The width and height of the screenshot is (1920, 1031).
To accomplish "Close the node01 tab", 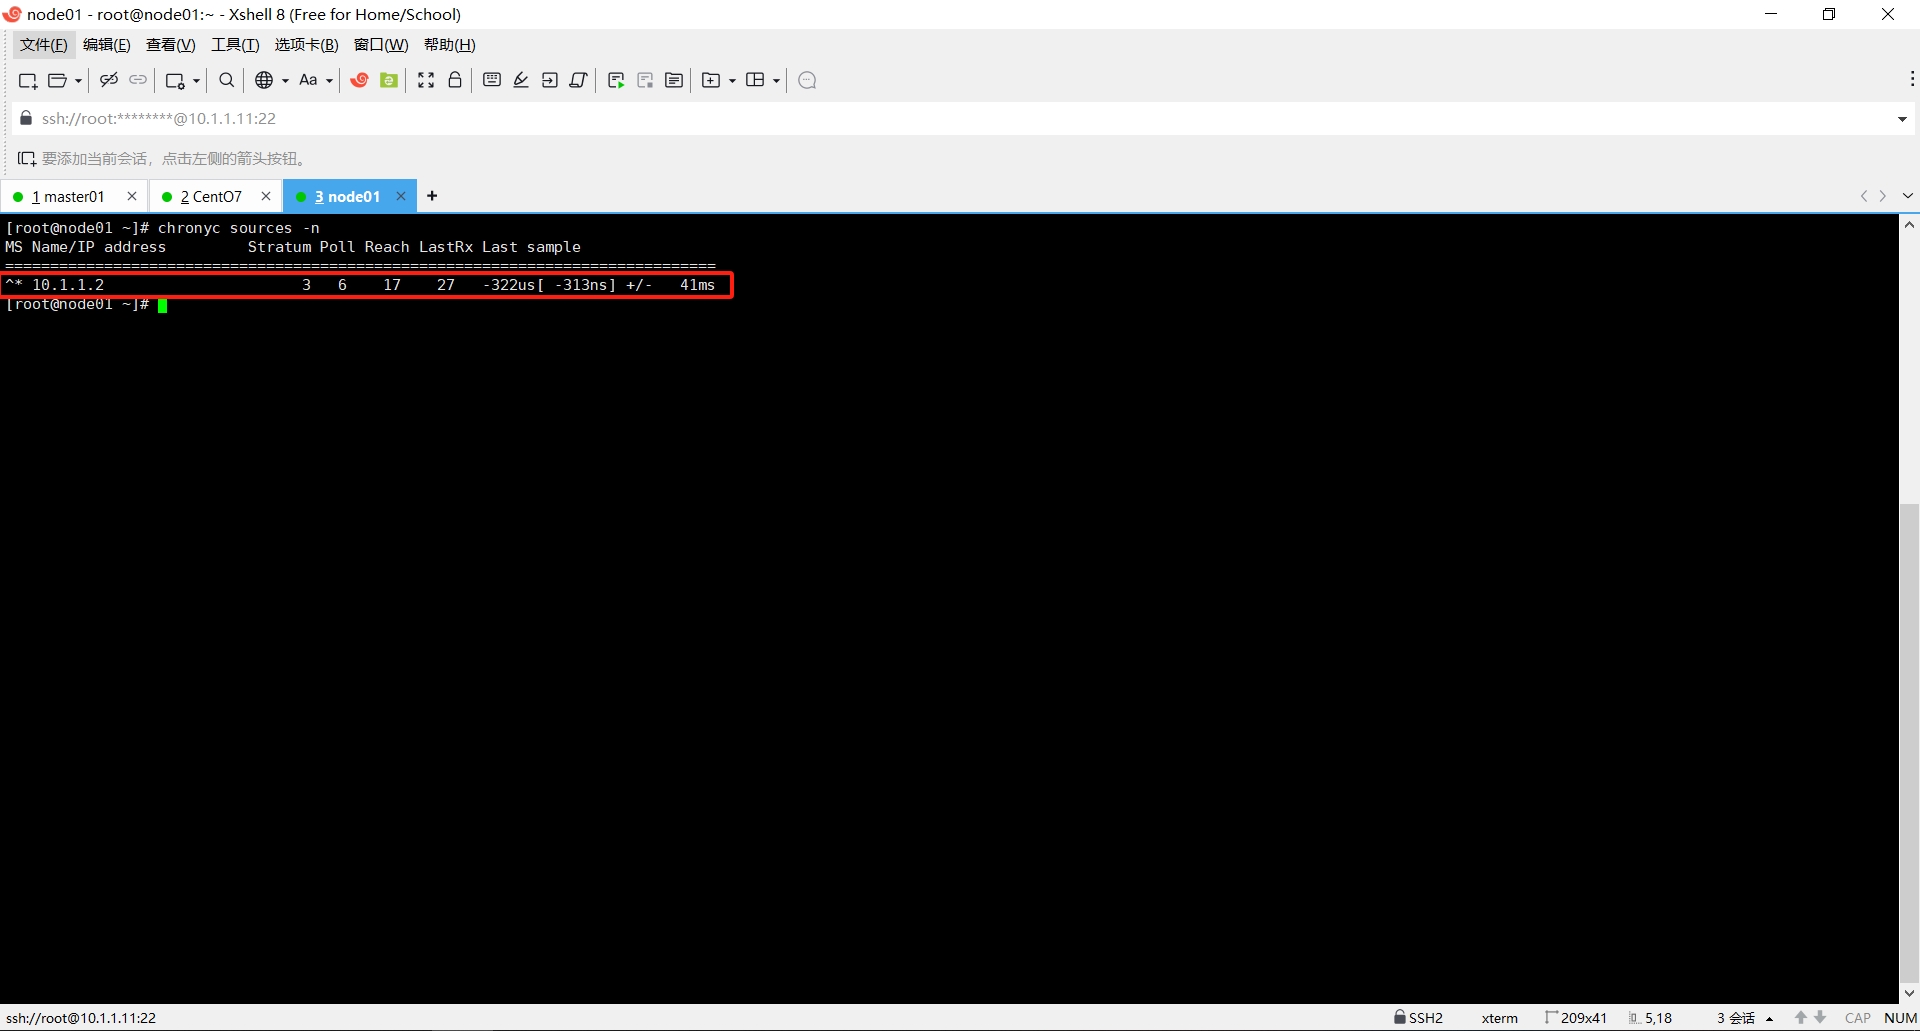I will point(401,196).
